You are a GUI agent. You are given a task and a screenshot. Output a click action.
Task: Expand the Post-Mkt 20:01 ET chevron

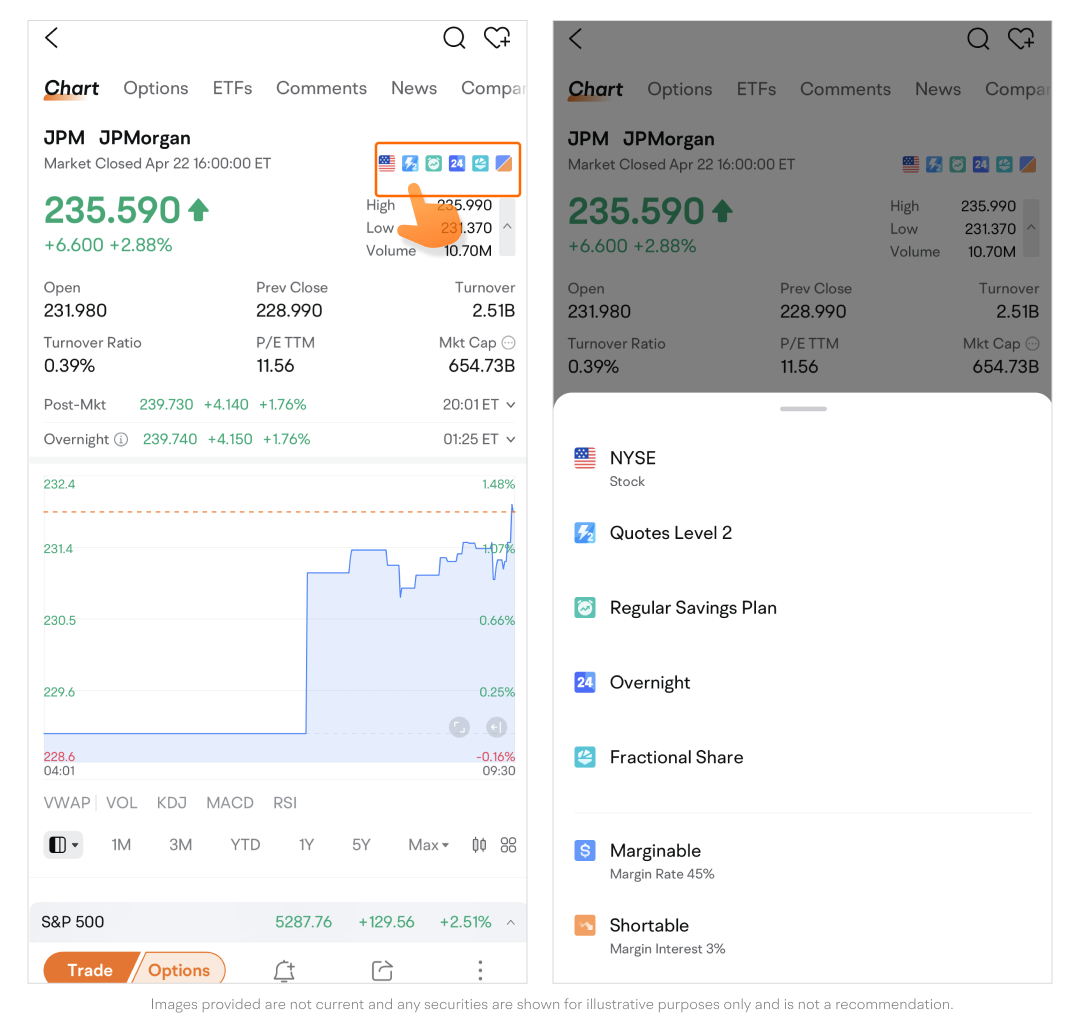tap(511, 405)
